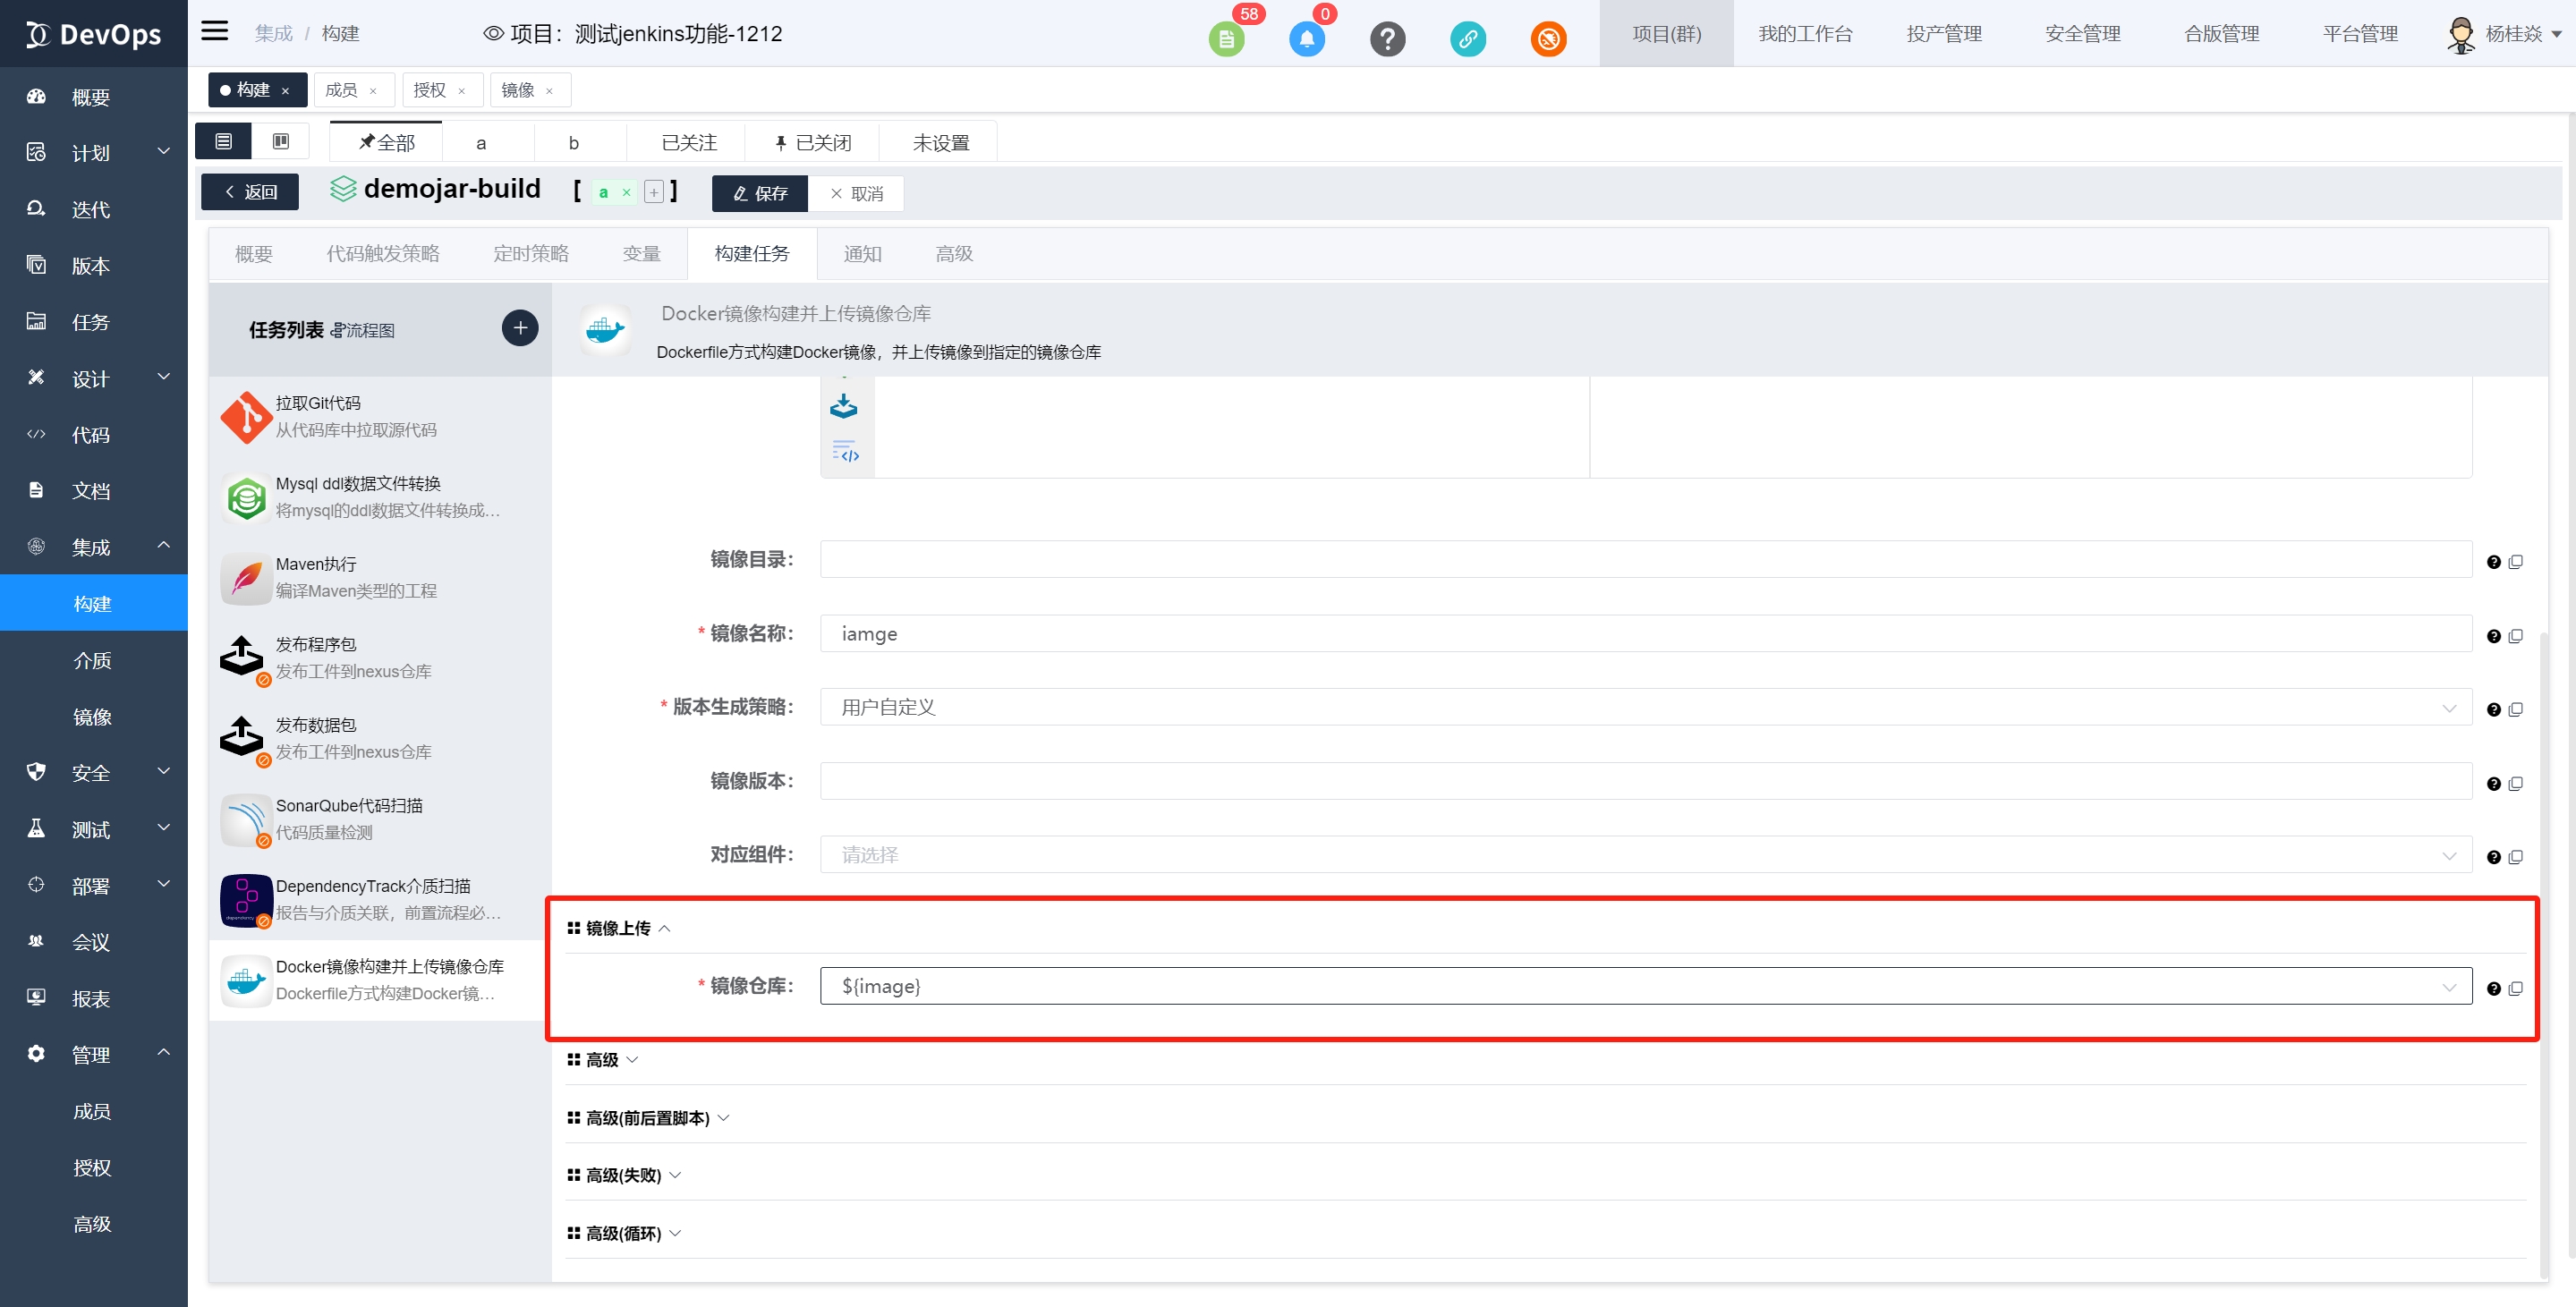Open the 镜像仓库 dropdown
The height and width of the screenshot is (1307, 2576).
pyautogui.click(x=1645, y=986)
